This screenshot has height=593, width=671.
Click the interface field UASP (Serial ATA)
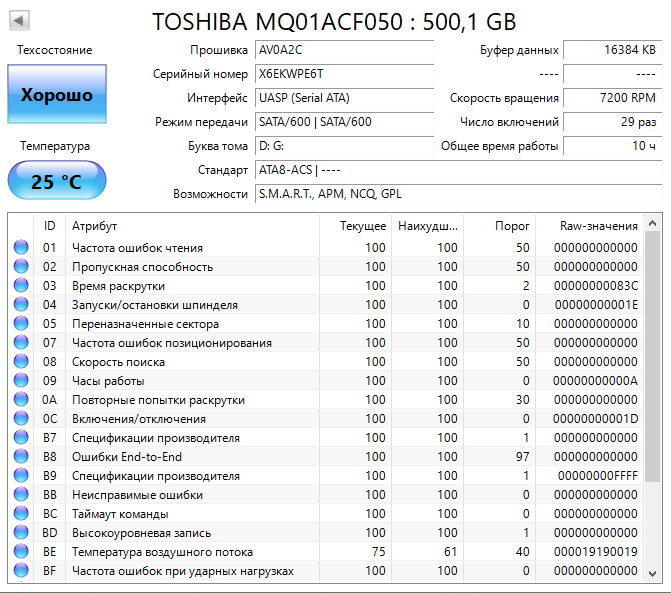click(344, 98)
